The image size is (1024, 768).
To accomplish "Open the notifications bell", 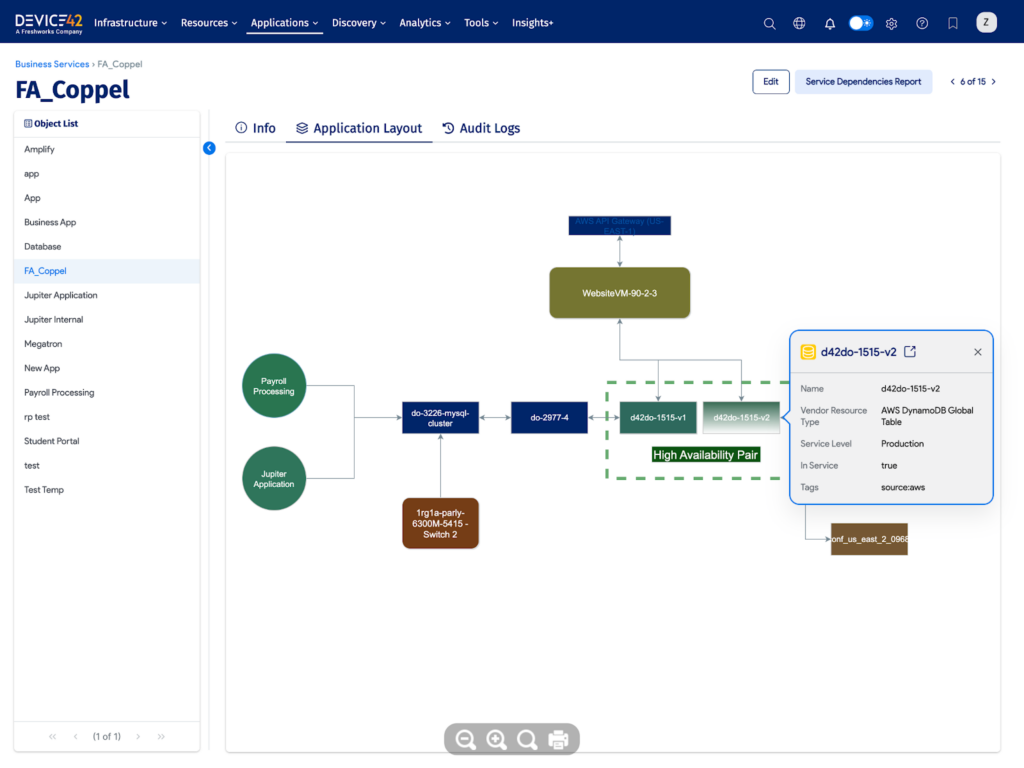I will point(829,23).
